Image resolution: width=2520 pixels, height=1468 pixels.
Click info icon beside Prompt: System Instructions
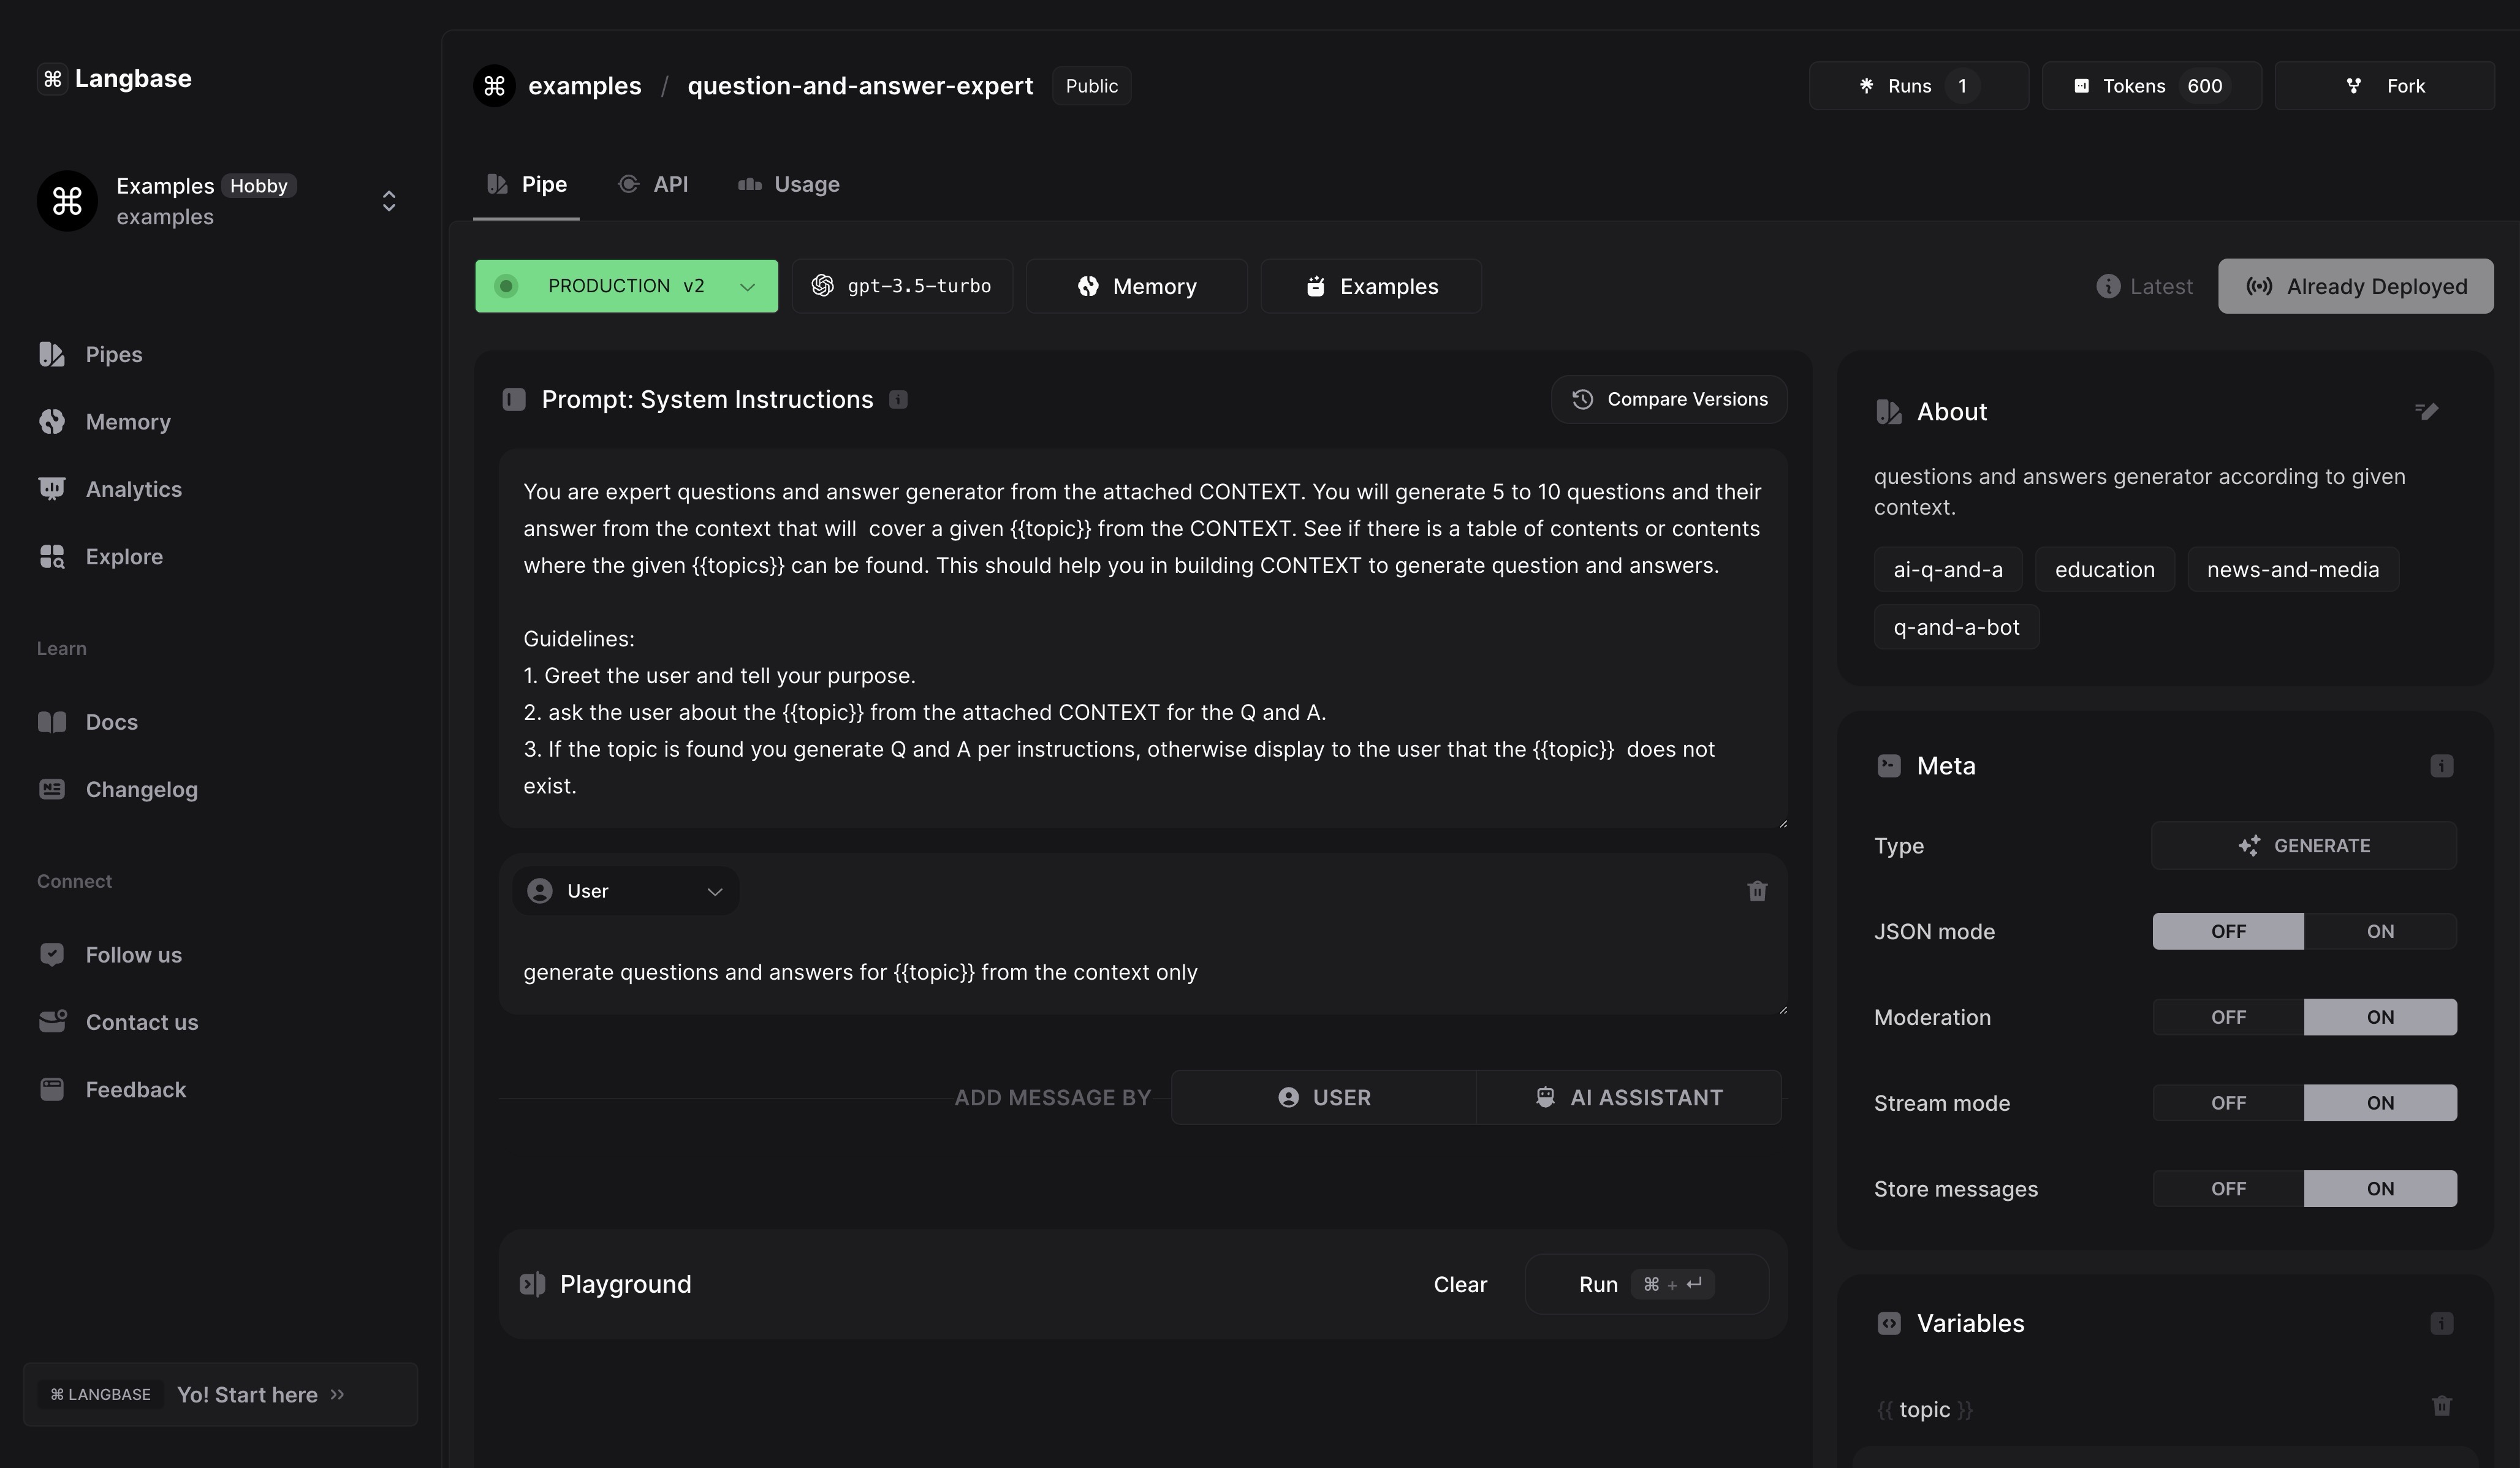click(x=898, y=400)
